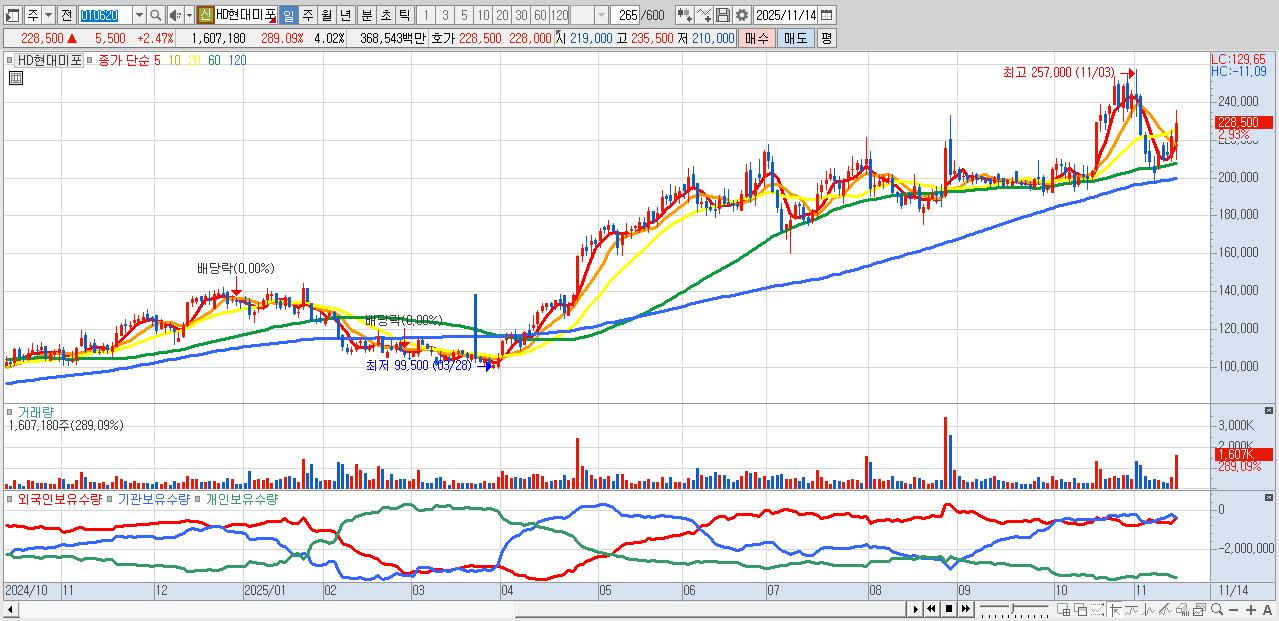Click the vertical line chart icon at bottom

coord(1148,609)
